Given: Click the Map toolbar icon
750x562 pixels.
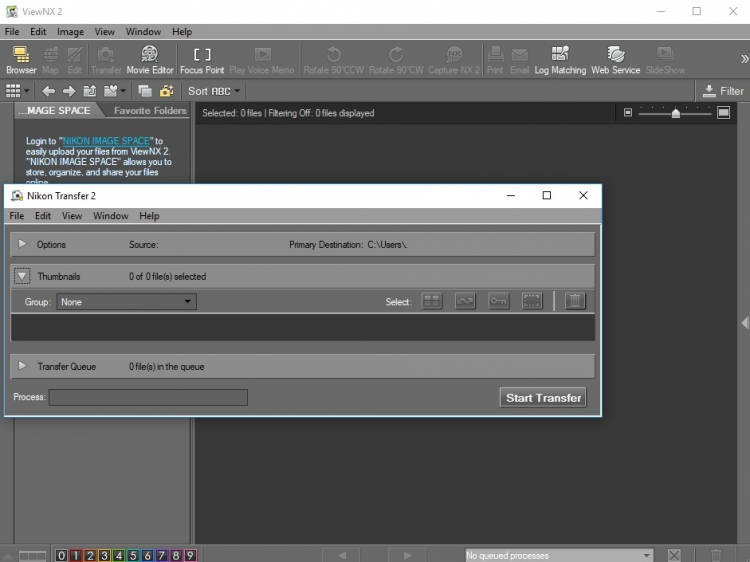Looking at the screenshot, I should click(x=50, y=60).
